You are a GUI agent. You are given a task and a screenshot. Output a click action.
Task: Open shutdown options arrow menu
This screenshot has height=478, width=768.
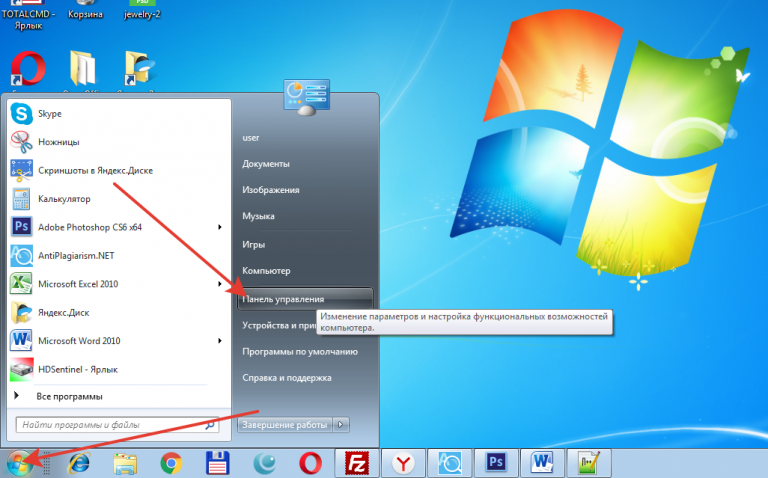[341, 425]
